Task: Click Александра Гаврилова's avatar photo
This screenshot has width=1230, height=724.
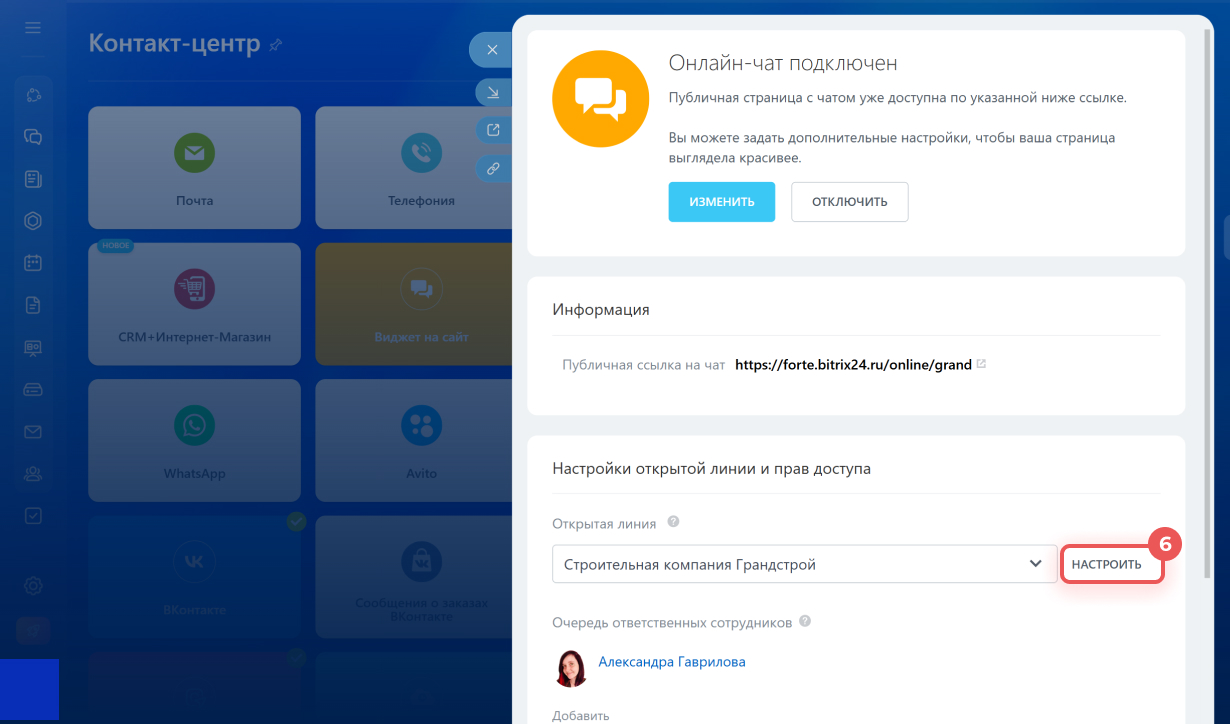Action: click(x=571, y=669)
